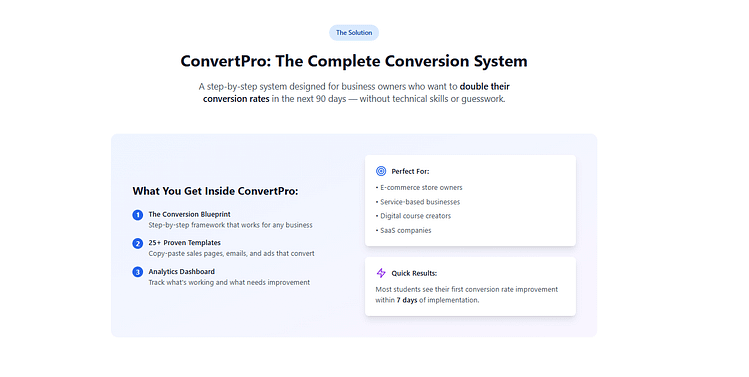Select "The Conversion Blueprint" title
The width and height of the screenshot is (749, 377).
(189, 214)
